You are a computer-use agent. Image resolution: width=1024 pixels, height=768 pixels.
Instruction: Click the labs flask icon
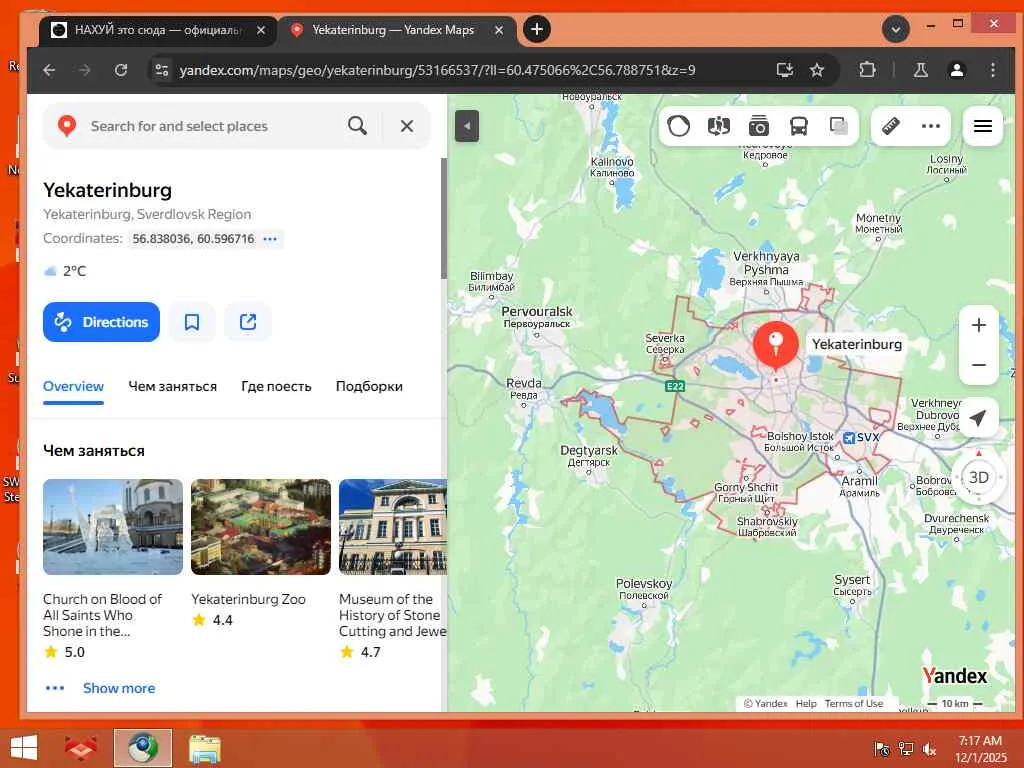pyautogui.click(x=921, y=70)
